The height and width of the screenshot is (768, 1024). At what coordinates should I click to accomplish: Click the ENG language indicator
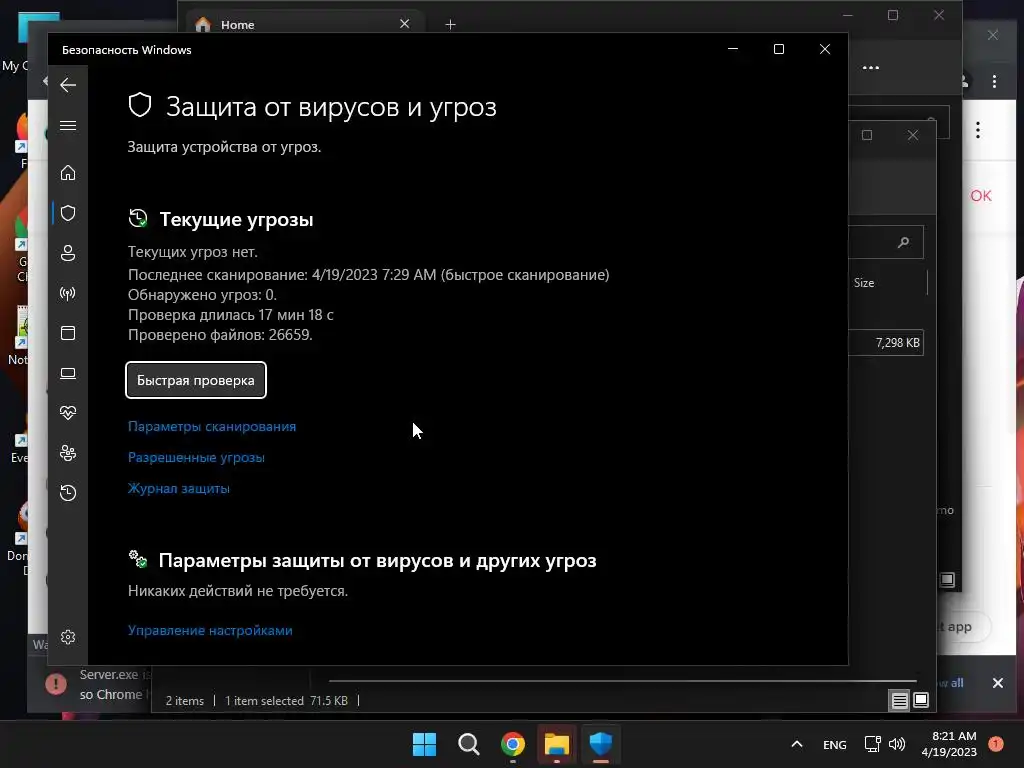(x=834, y=744)
